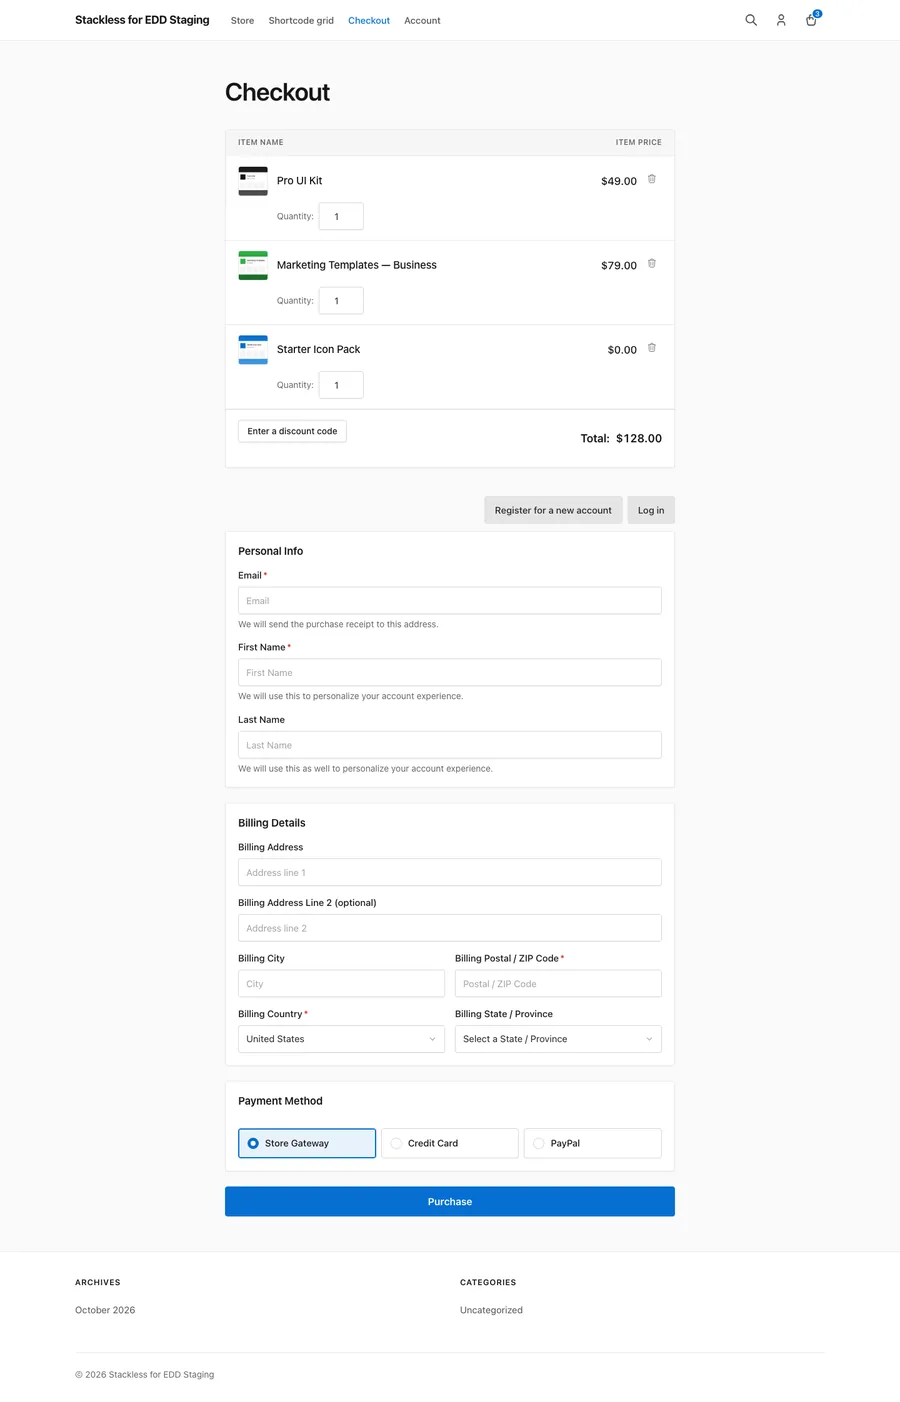900x1402 pixels.
Task: Click the Purchase button
Action: pos(450,1202)
